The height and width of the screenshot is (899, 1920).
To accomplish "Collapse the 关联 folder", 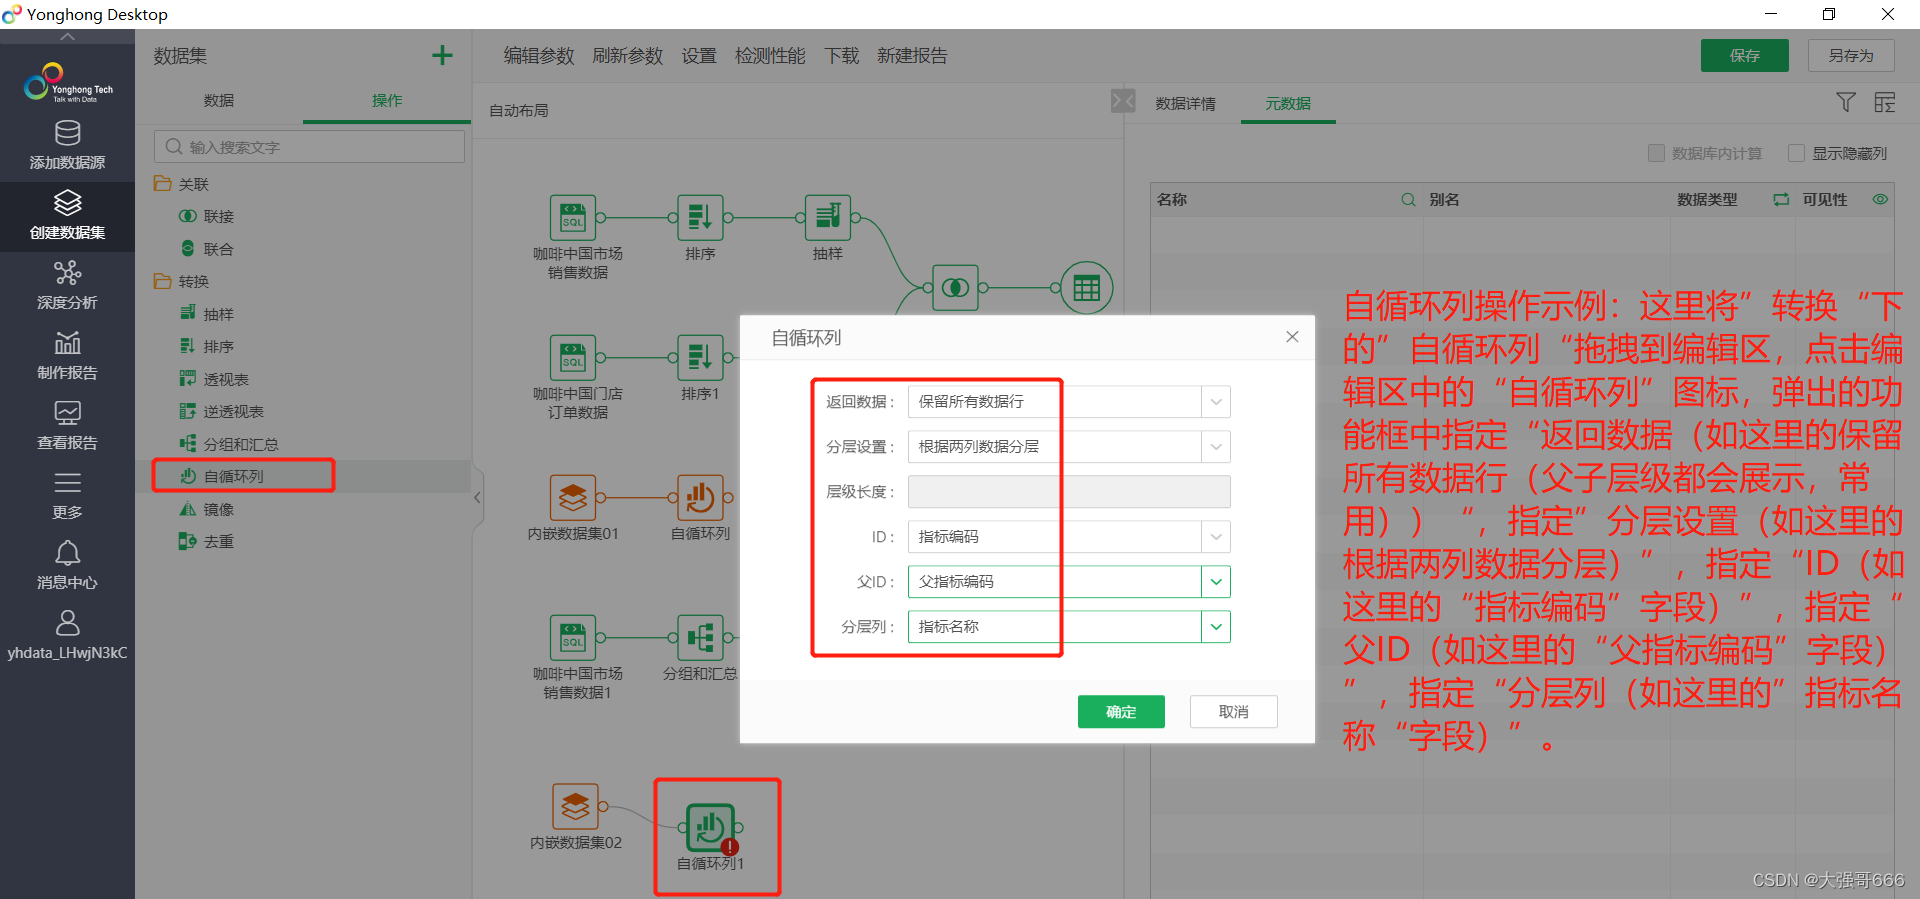I will pos(162,184).
